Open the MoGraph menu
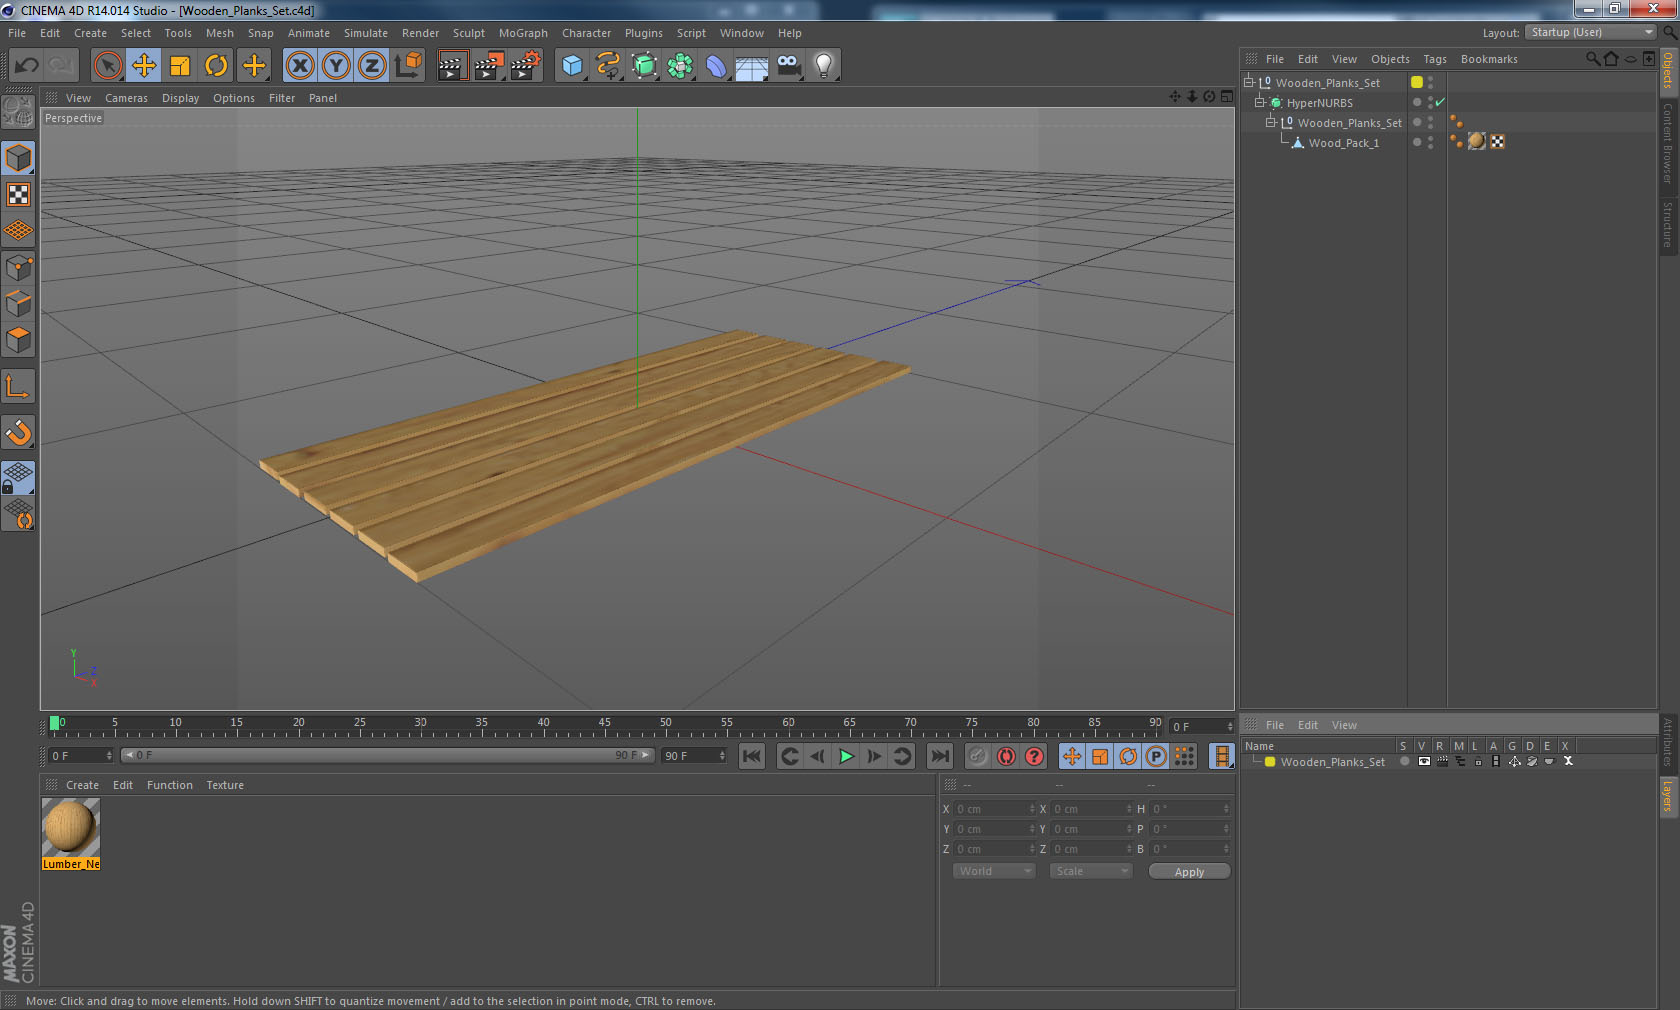 523,33
